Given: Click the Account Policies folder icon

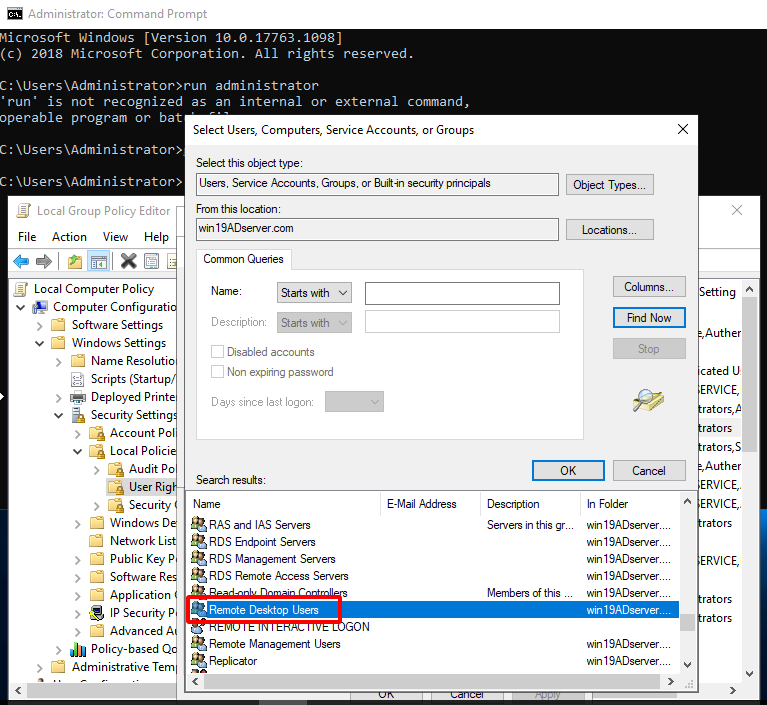Looking at the screenshot, I should click(x=97, y=433).
